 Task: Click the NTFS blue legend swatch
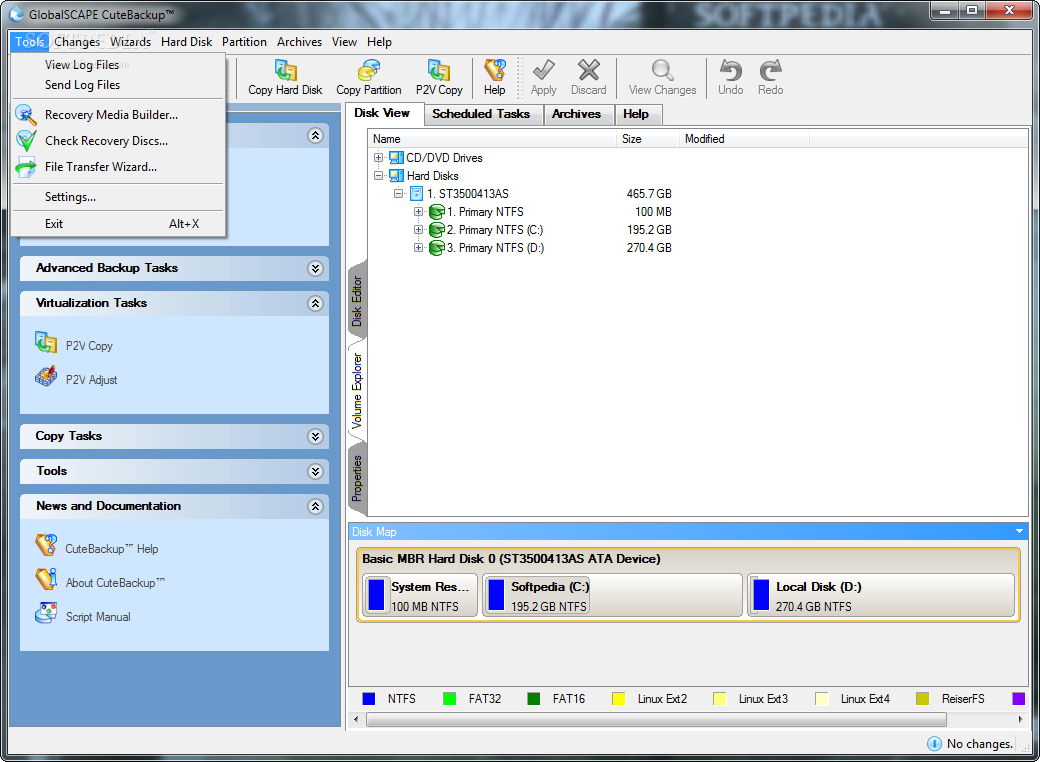369,699
